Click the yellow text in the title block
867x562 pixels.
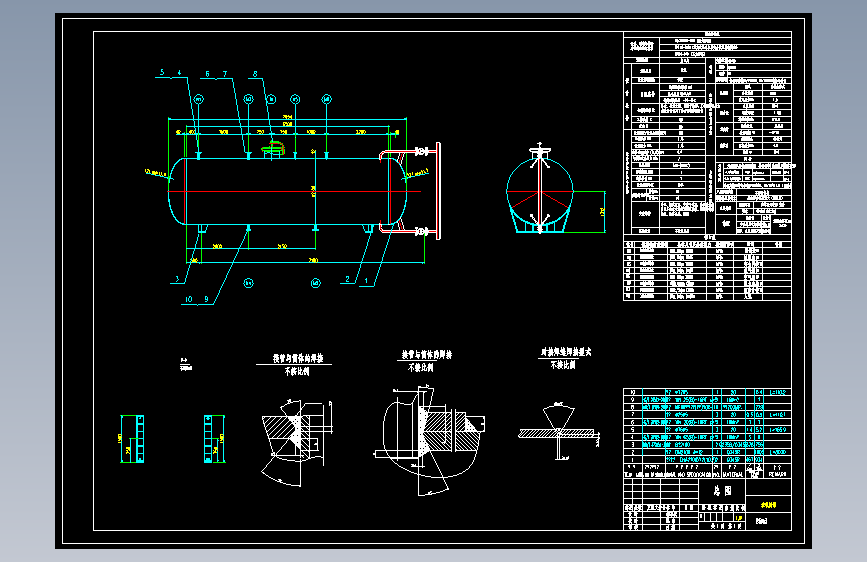tap(768, 504)
